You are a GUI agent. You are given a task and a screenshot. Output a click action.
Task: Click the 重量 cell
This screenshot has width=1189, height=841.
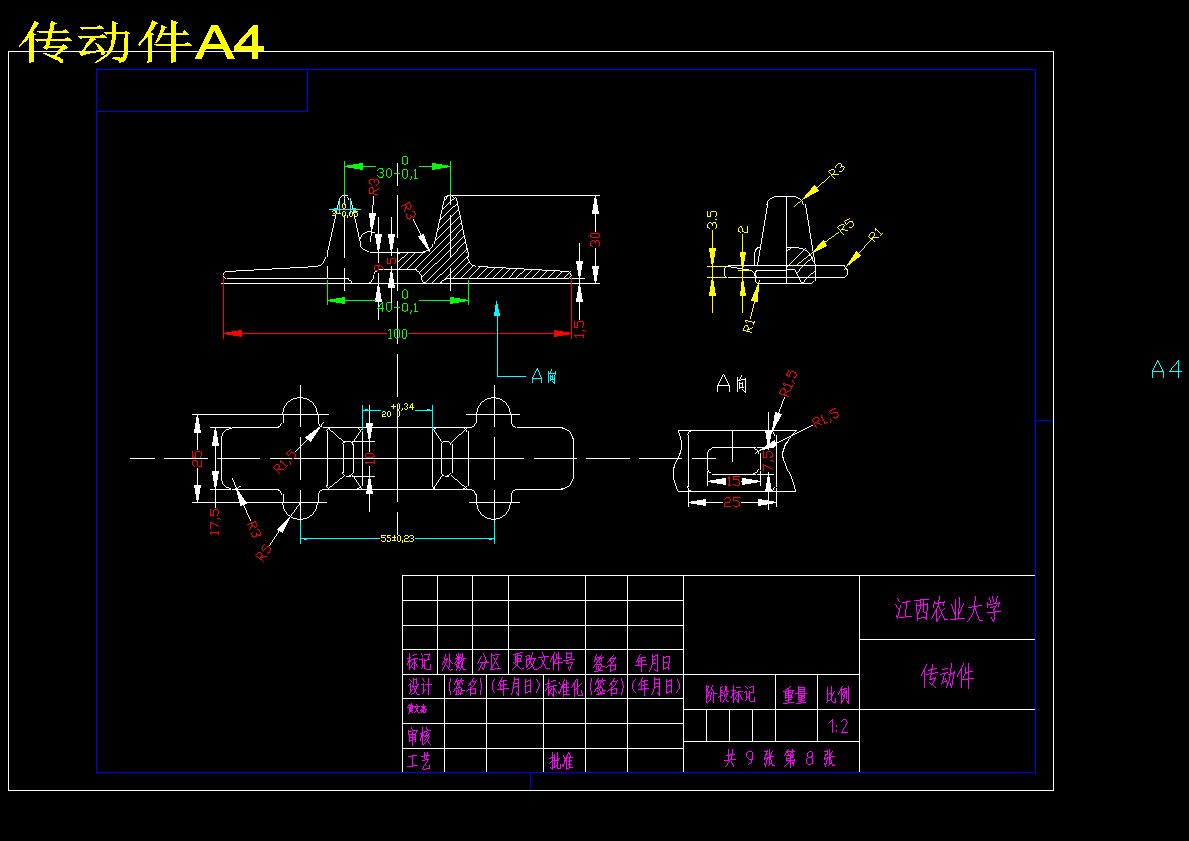[795, 695]
